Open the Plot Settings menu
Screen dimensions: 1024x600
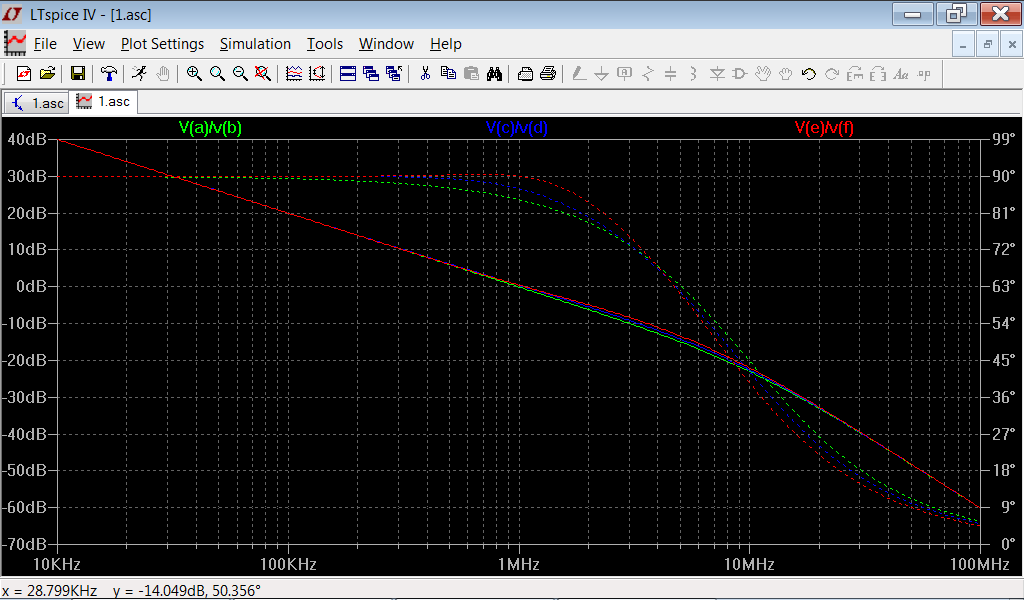point(162,44)
